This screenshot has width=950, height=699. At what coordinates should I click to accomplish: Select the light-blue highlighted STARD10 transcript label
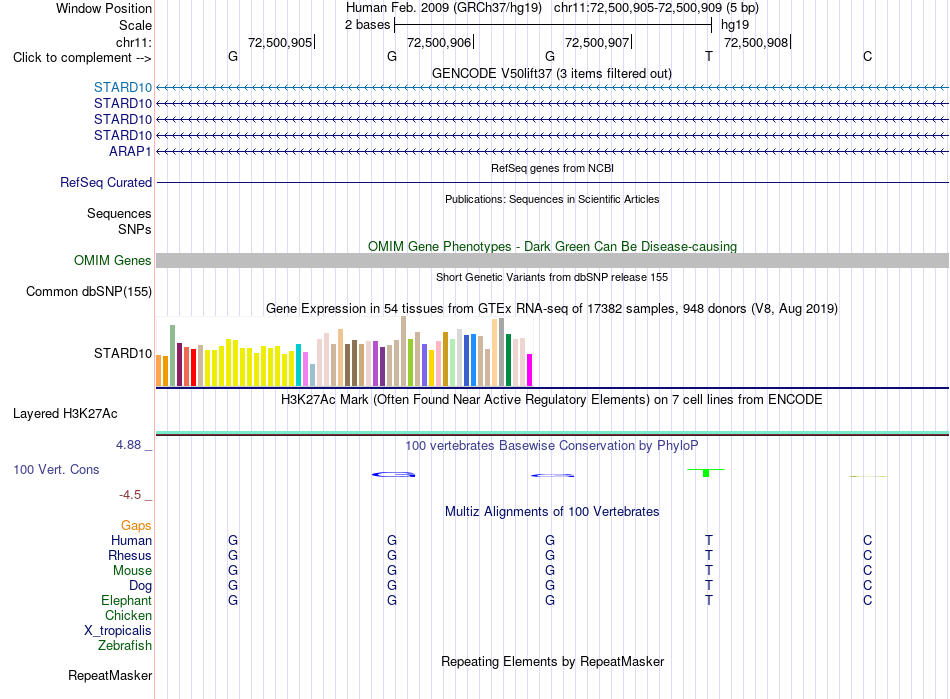coord(123,87)
